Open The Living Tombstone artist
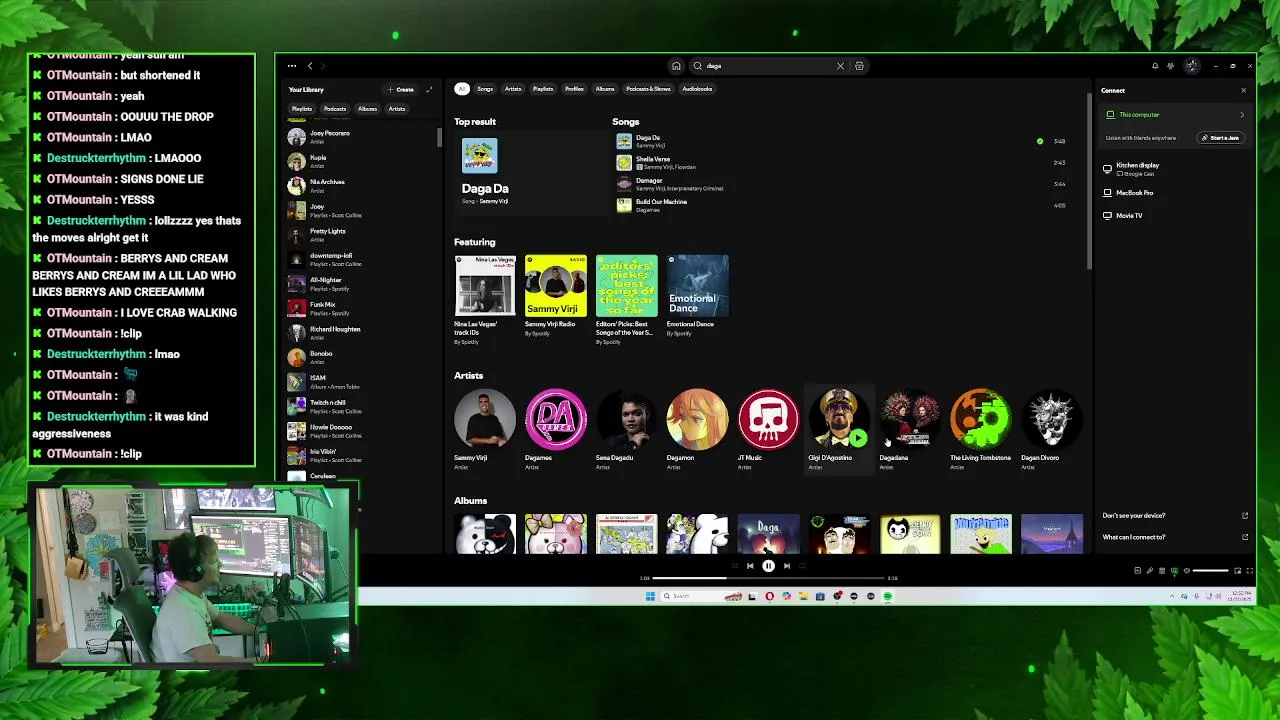 981,428
